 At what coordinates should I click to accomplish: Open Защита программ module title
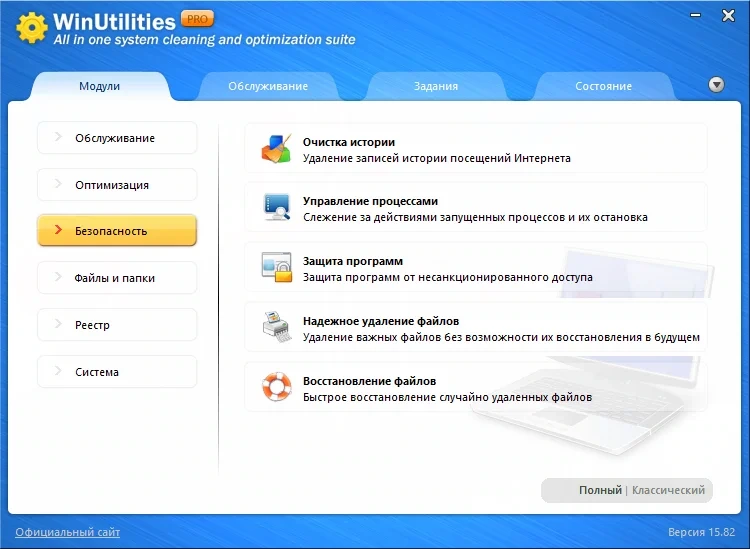[353, 261]
